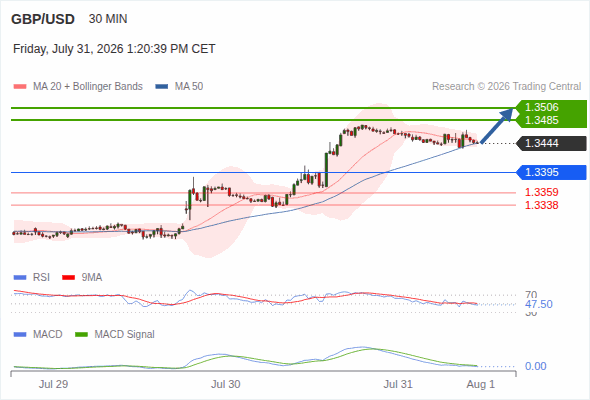The width and height of the screenshot is (590, 400).
Task: Click the Aug 1 axis date
Action: click(481, 385)
